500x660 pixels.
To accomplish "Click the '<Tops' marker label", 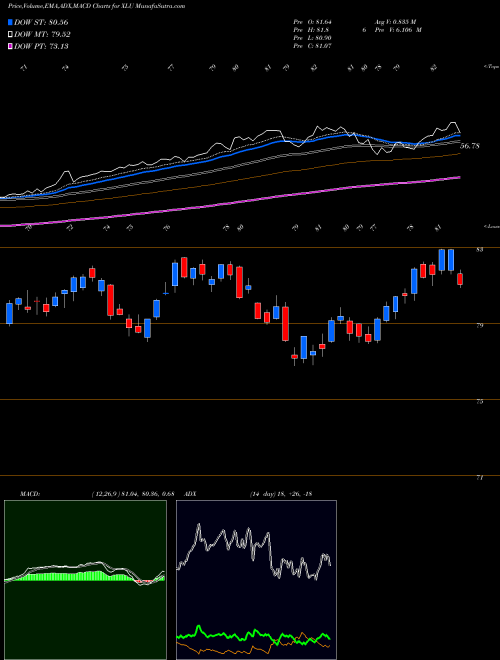I will 491,67.
